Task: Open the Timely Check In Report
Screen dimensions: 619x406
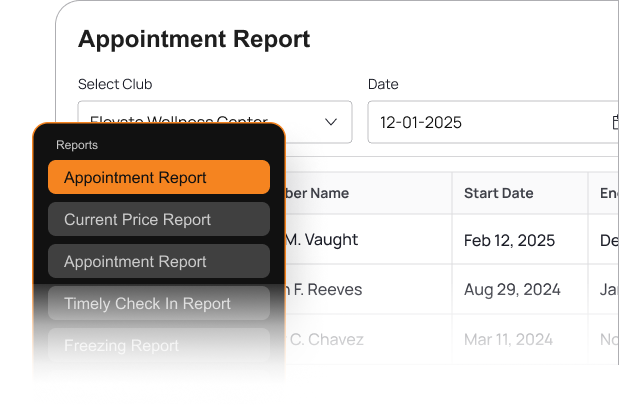Action: [159, 304]
